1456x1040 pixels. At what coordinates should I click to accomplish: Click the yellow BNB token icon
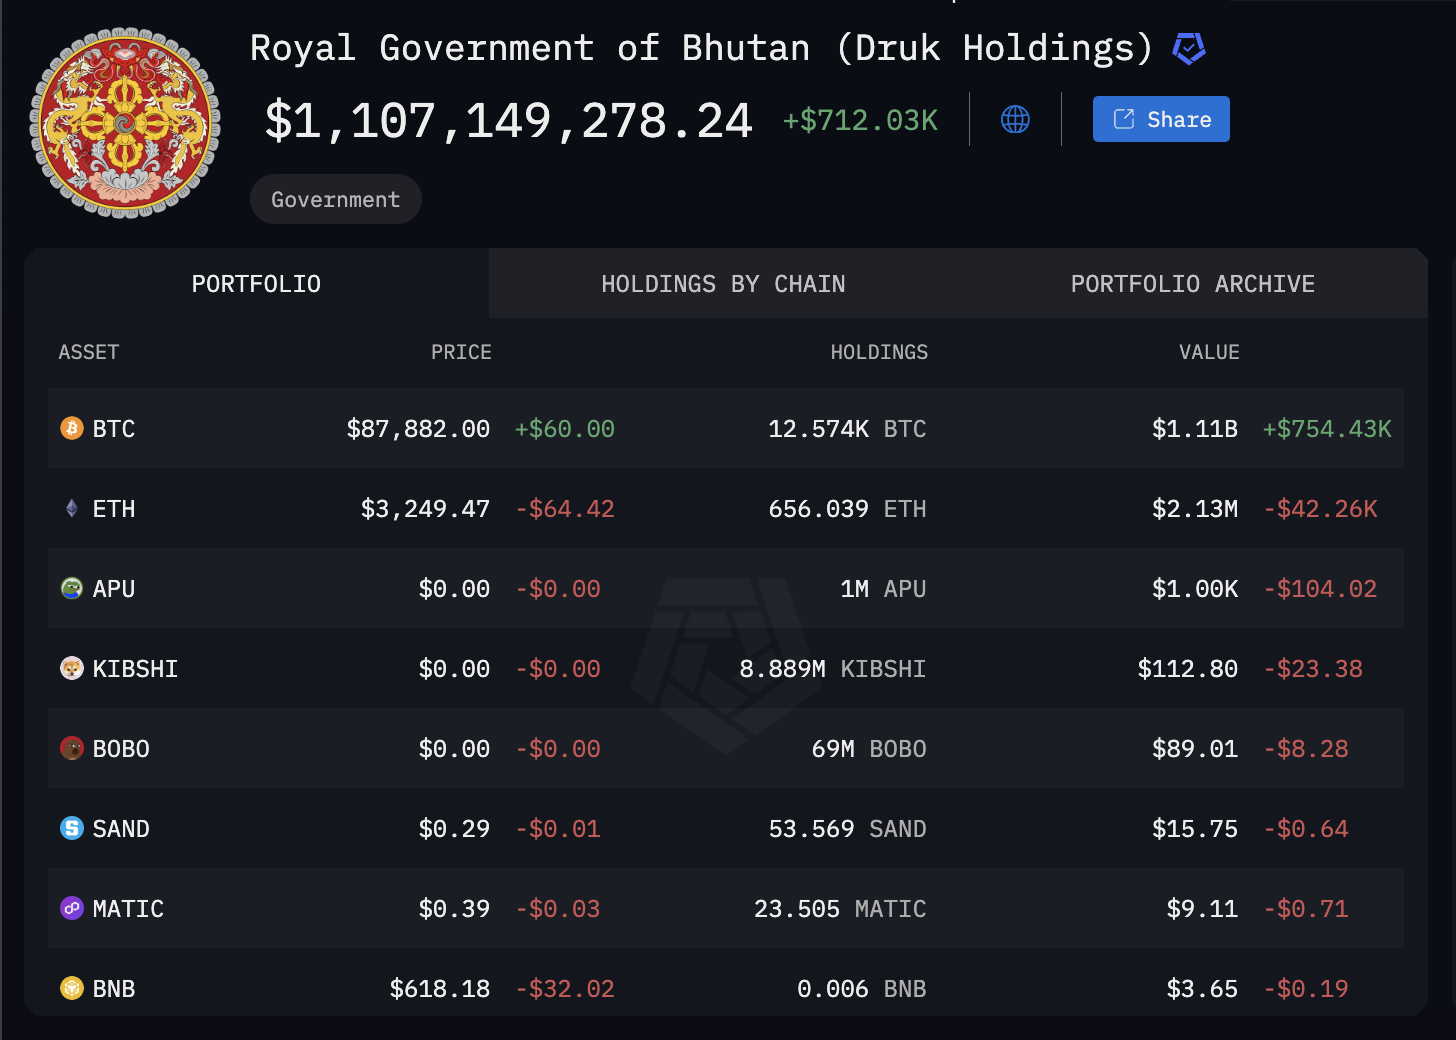pyautogui.click(x=72, y=989)
